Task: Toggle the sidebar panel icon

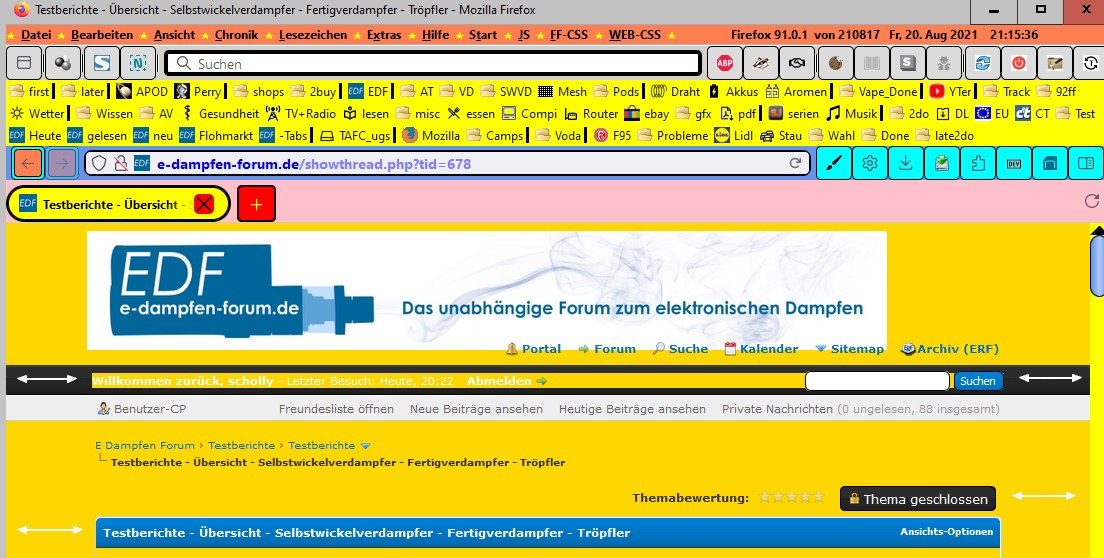Action: pos(1083,163)
